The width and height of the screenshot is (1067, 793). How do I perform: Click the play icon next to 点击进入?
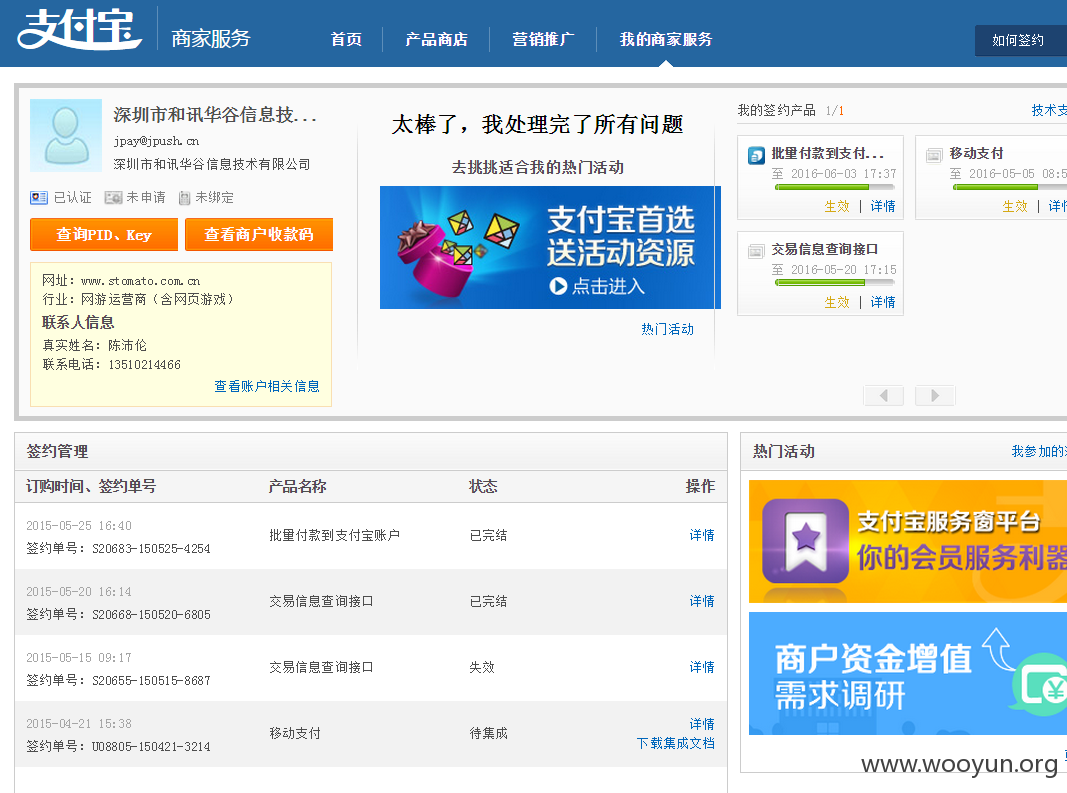coord(558,286)
